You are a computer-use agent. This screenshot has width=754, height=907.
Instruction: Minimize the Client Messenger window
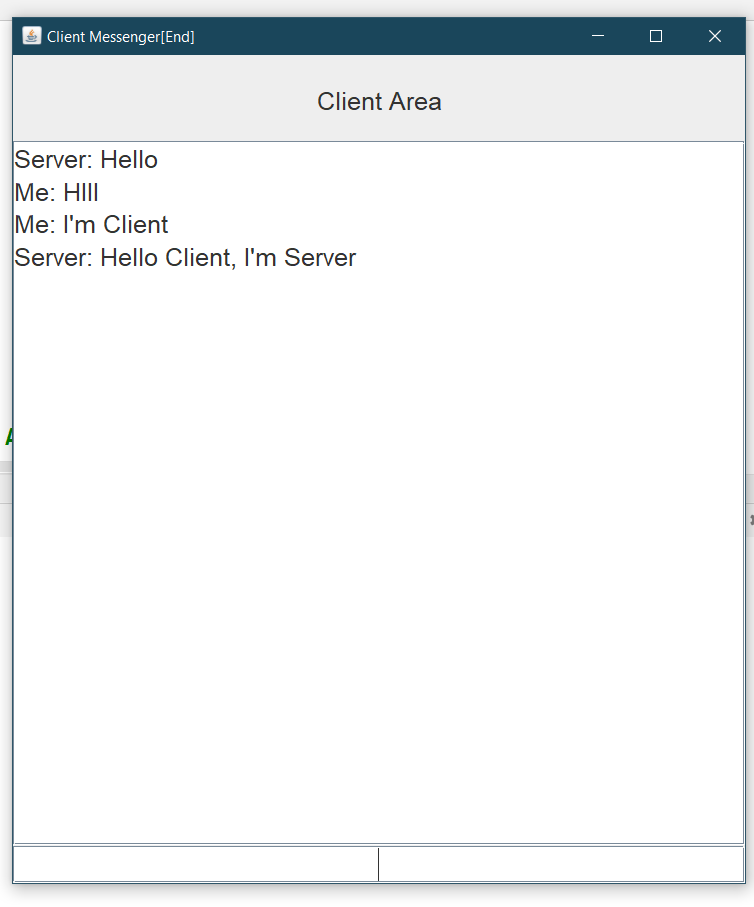pos(598,36)
